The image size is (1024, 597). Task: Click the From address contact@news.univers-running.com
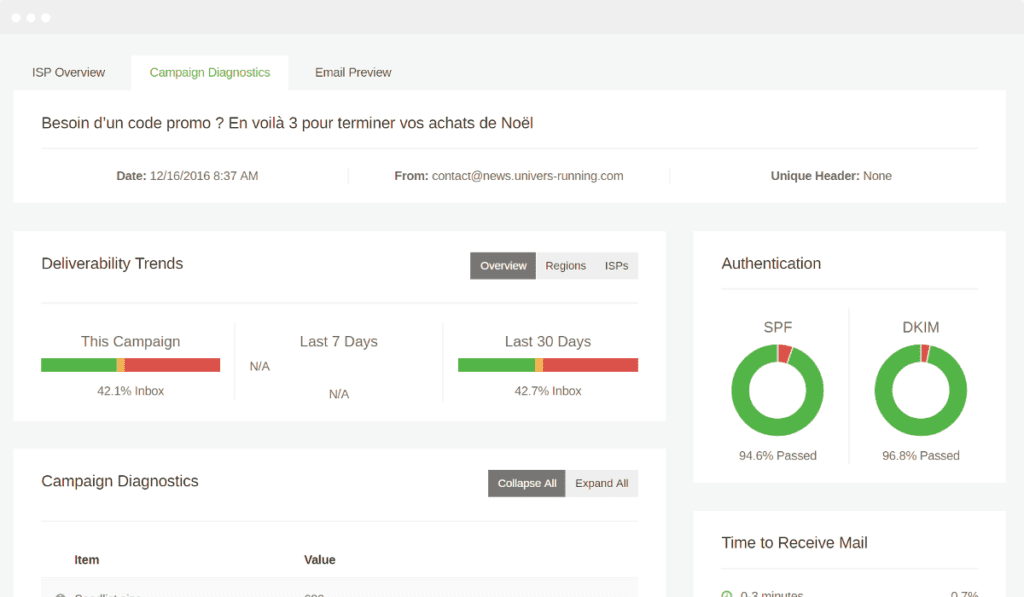point(528,176)
